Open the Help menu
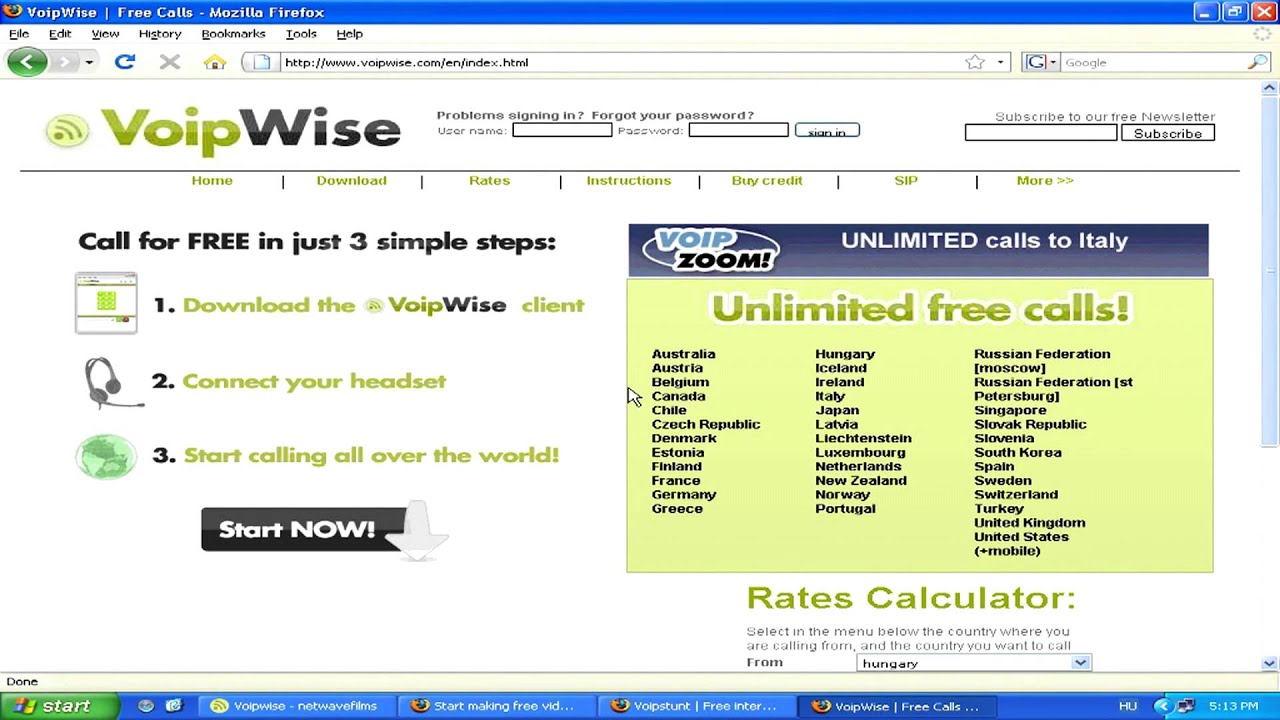 (x=349, y=33)
